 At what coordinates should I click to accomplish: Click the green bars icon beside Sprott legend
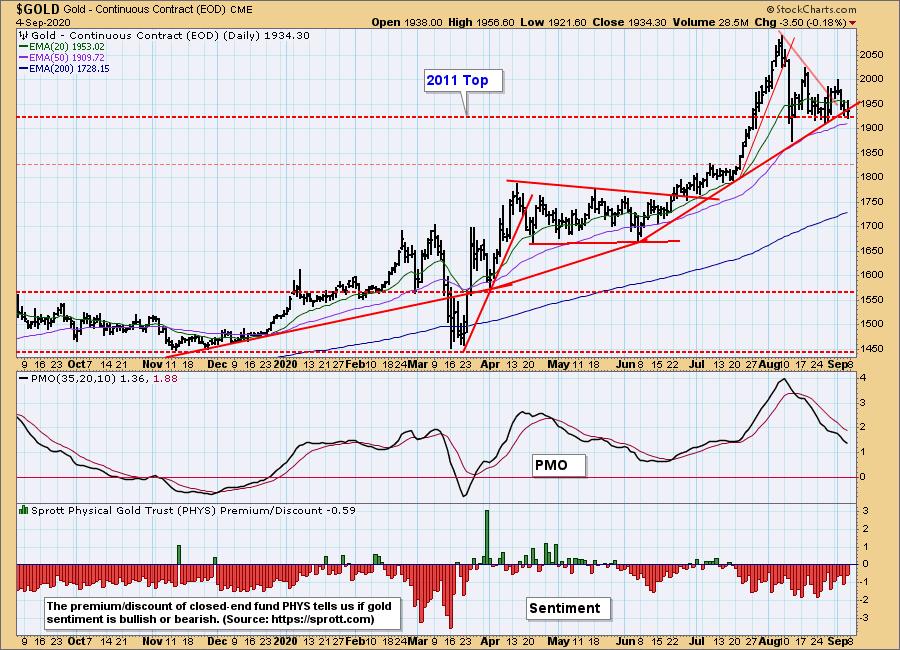[24, 510]
